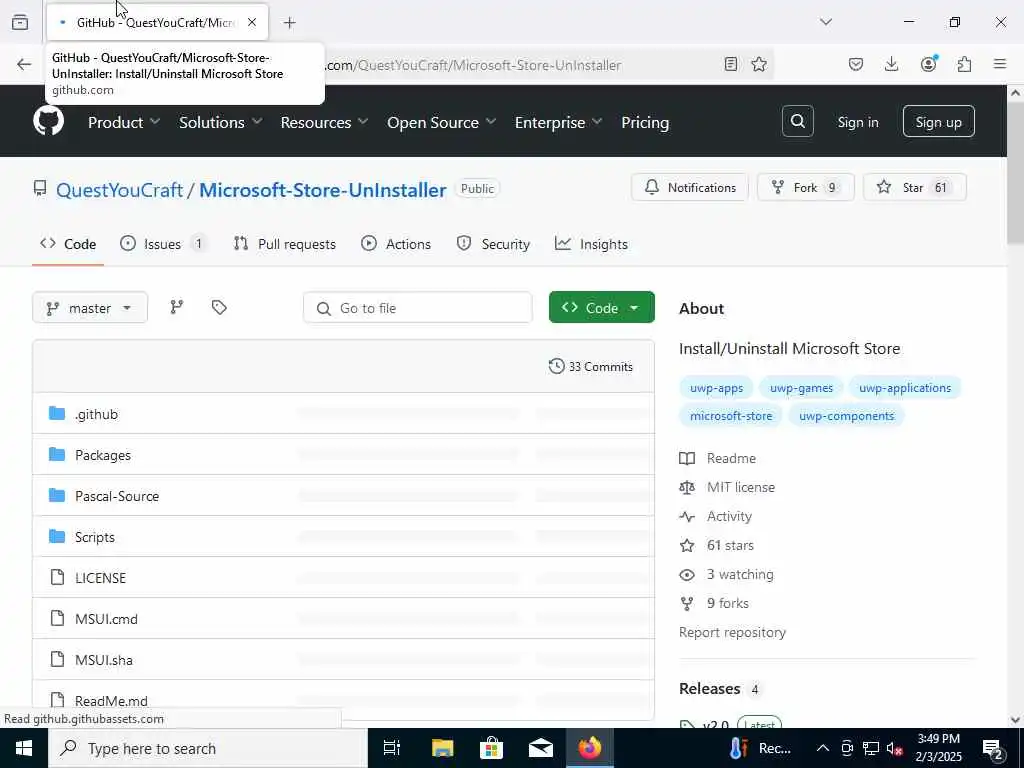Open the Pricing page

[x=645, y=122]
